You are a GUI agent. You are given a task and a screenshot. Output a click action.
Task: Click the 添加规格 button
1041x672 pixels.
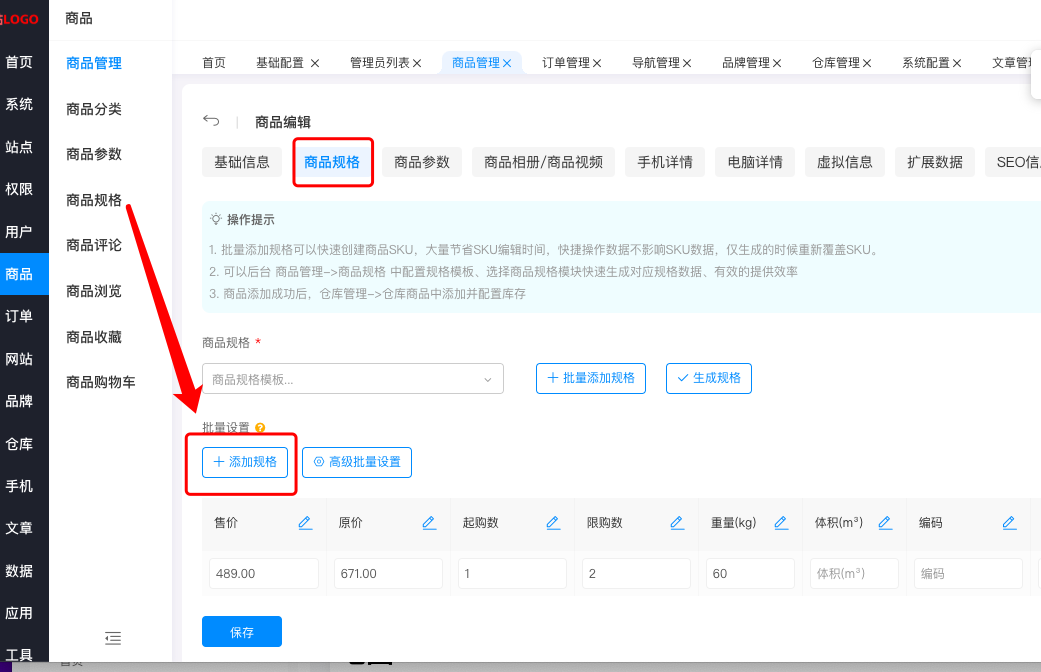tap(245, 462)
